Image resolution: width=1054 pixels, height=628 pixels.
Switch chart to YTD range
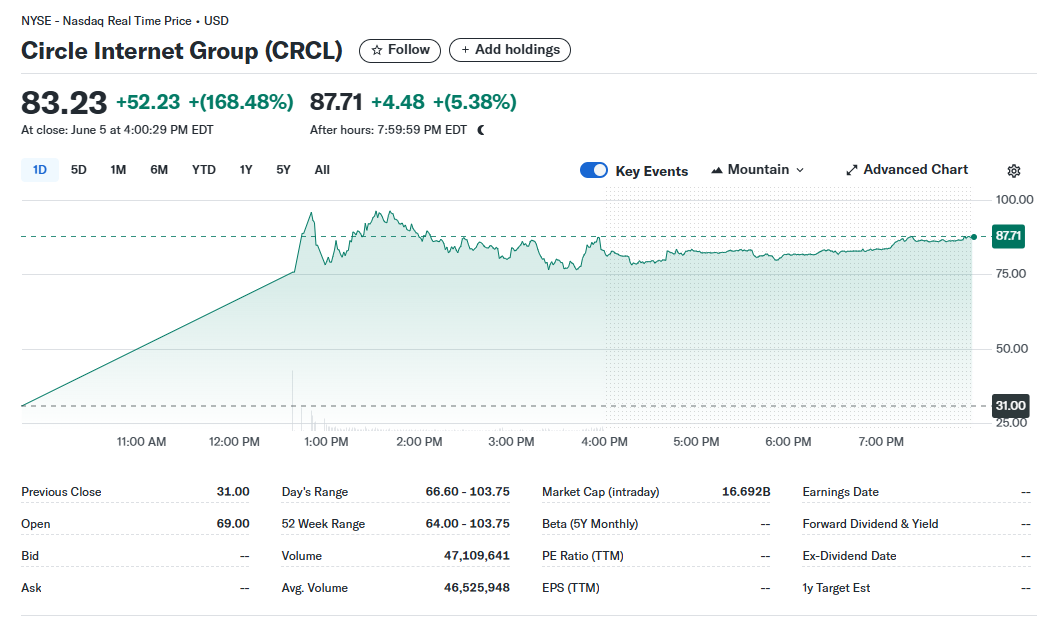[204, 170]
